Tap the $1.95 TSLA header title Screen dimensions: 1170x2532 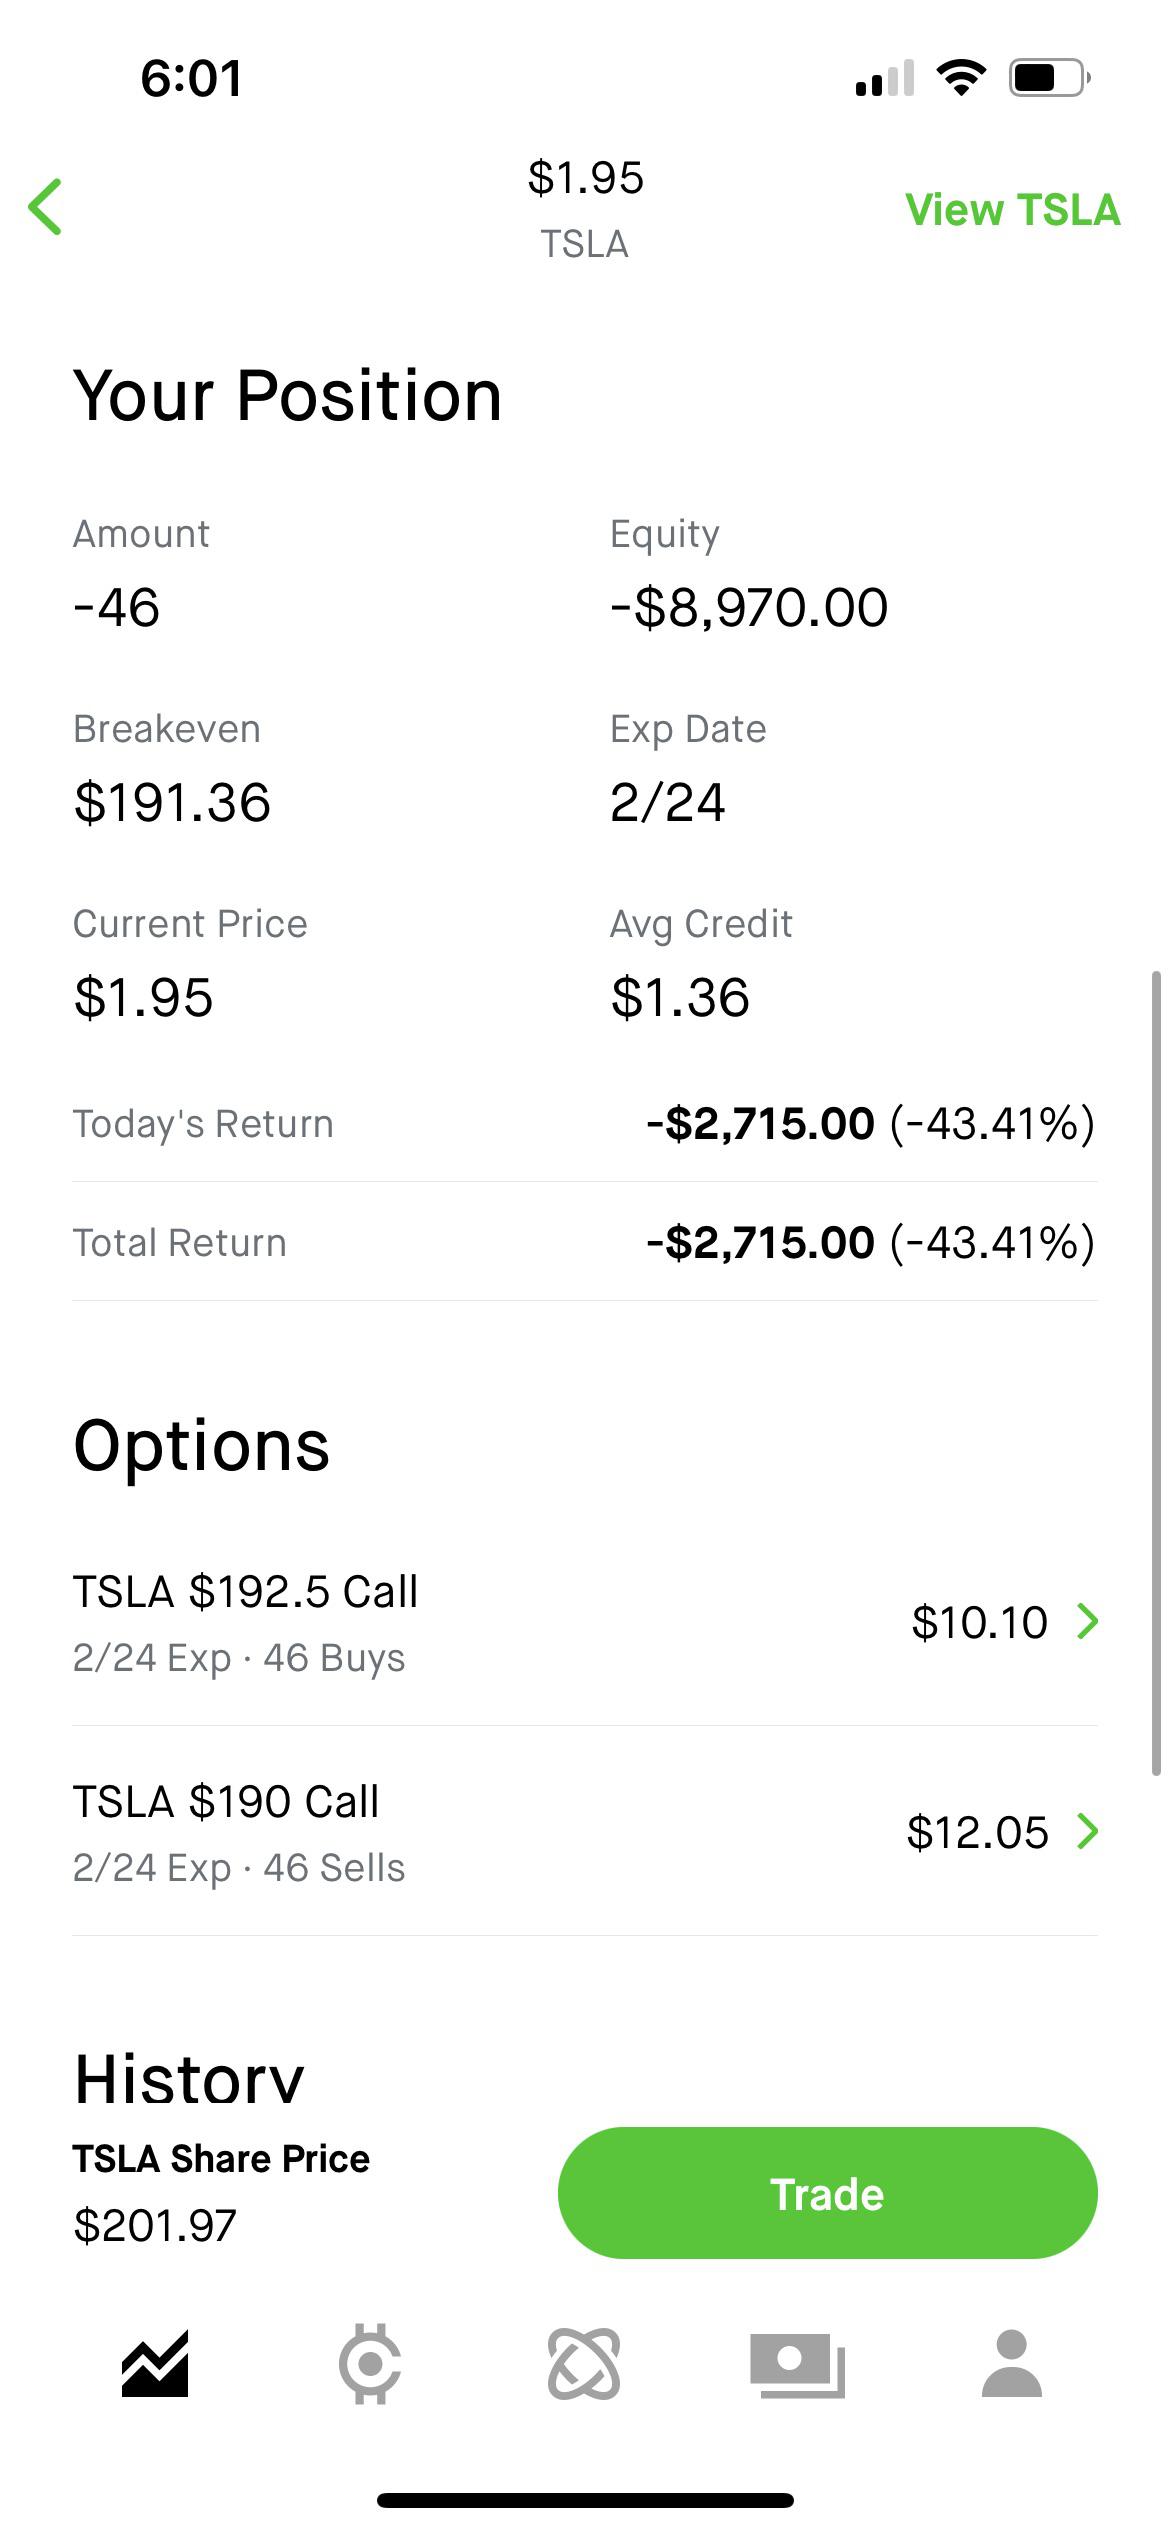(x=585, y=209)
